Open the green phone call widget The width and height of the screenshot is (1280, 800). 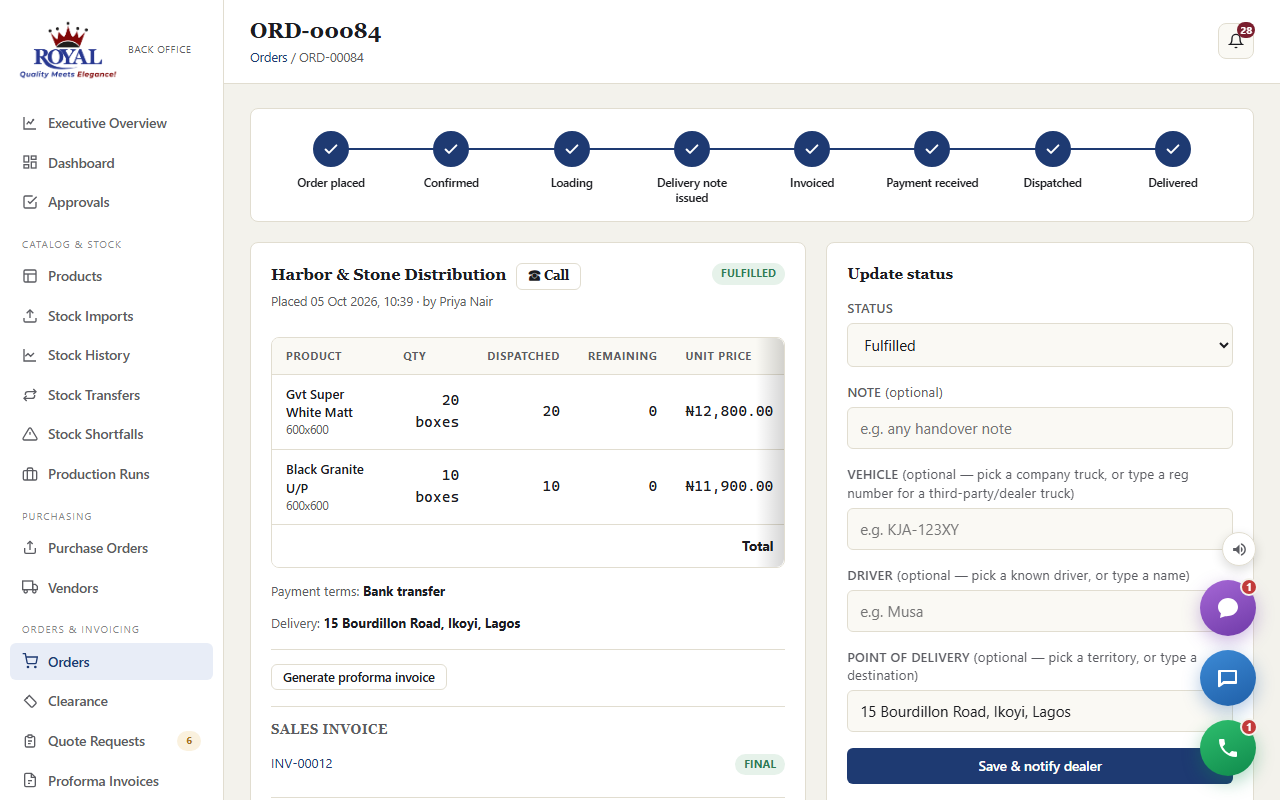1228,748
